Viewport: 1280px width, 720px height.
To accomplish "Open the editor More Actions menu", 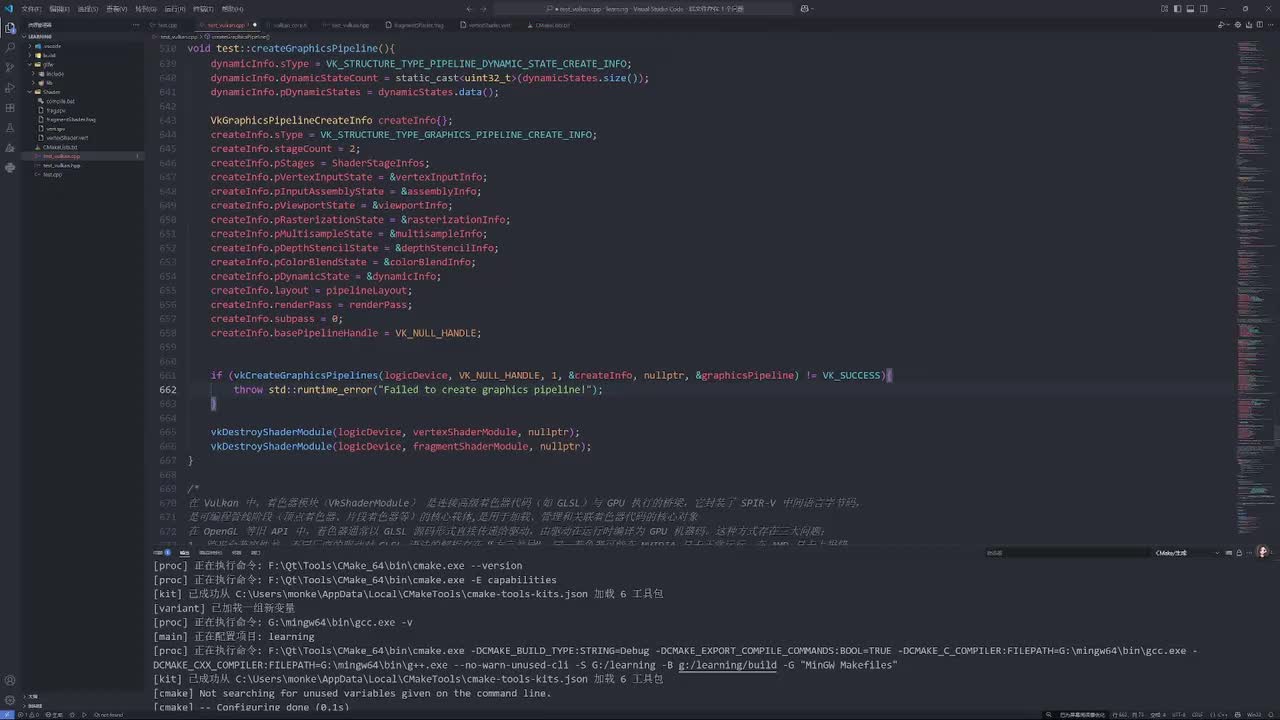I will 1272,24.
